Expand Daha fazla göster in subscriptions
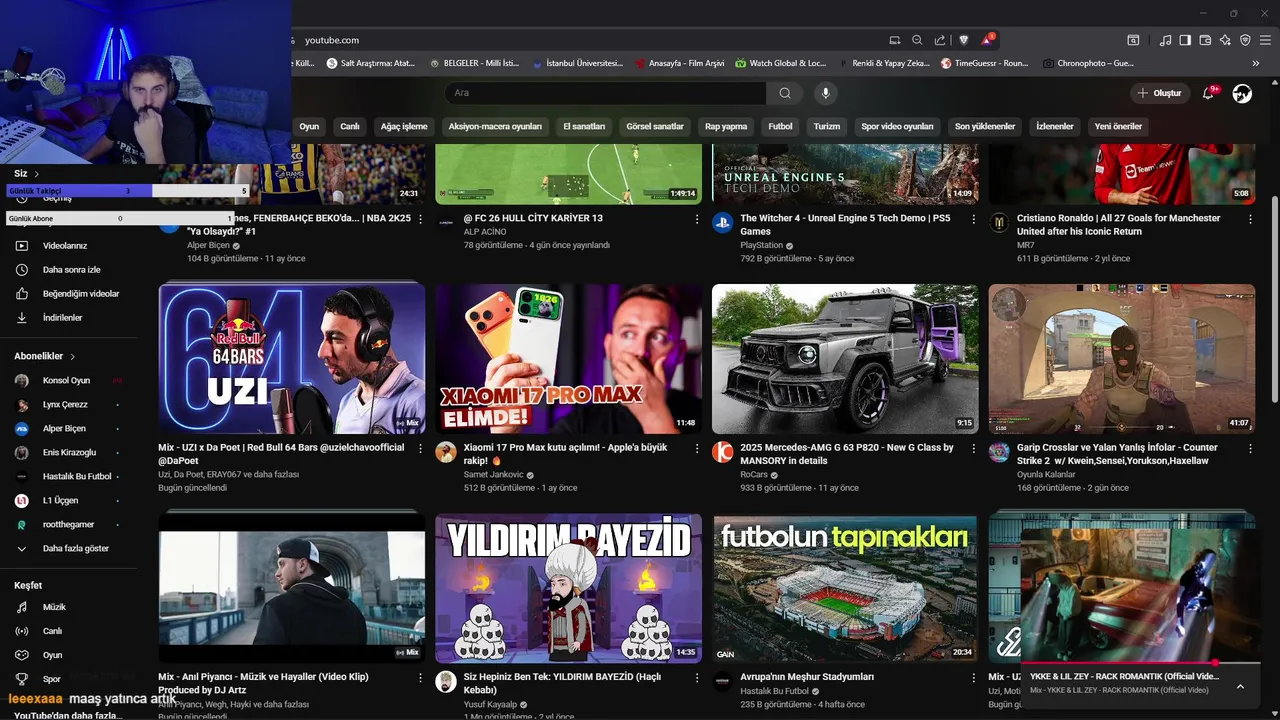Viewport: 1280px width, 720px height. click(75, 549)
